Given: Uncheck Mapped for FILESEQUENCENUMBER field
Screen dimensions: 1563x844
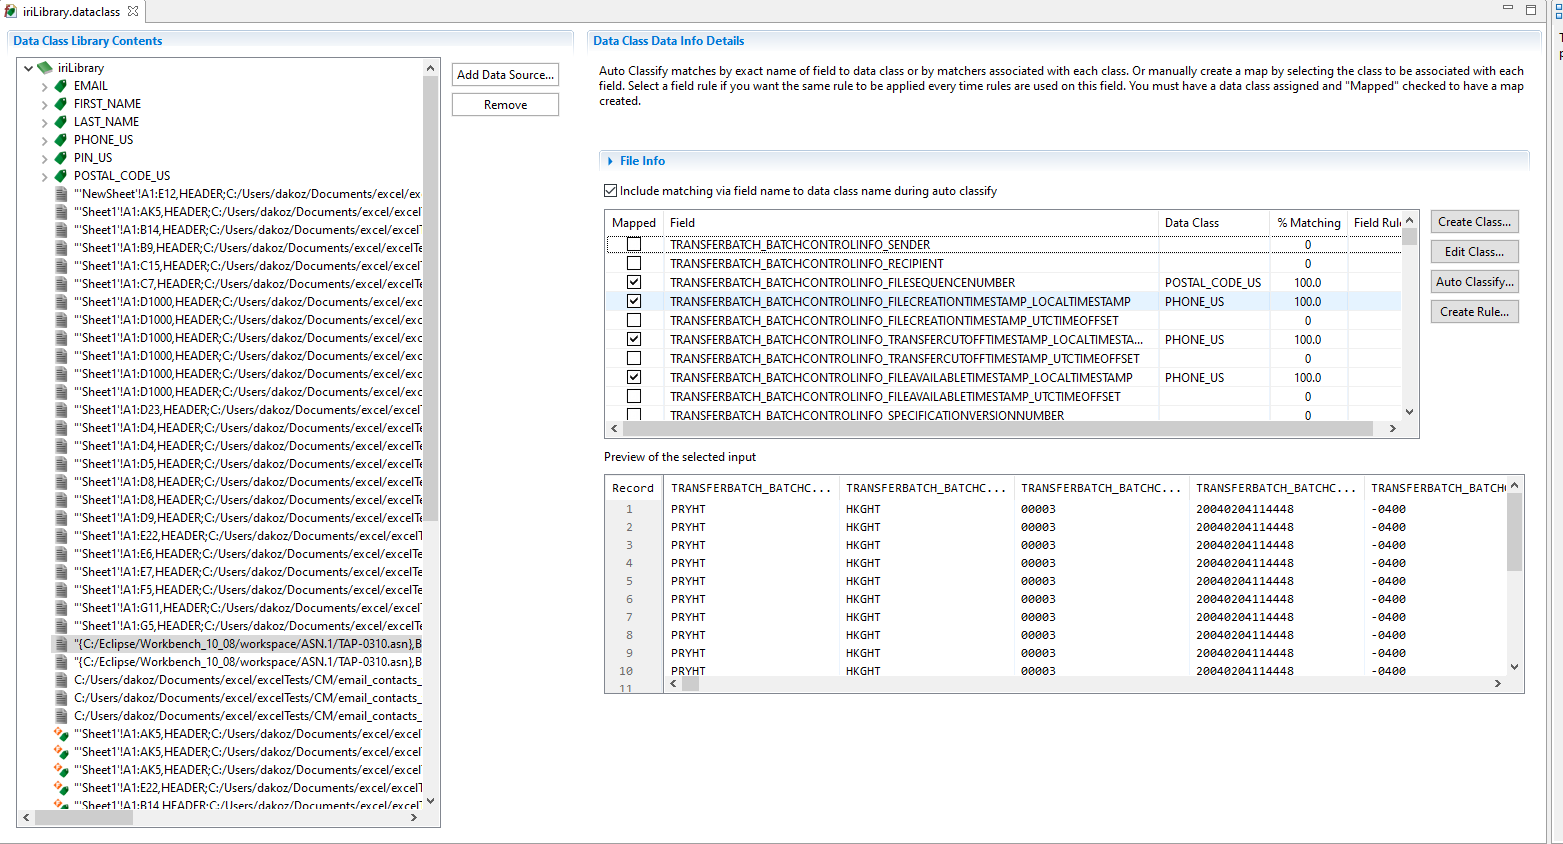Looking at the screenshot, I should 634,282.
